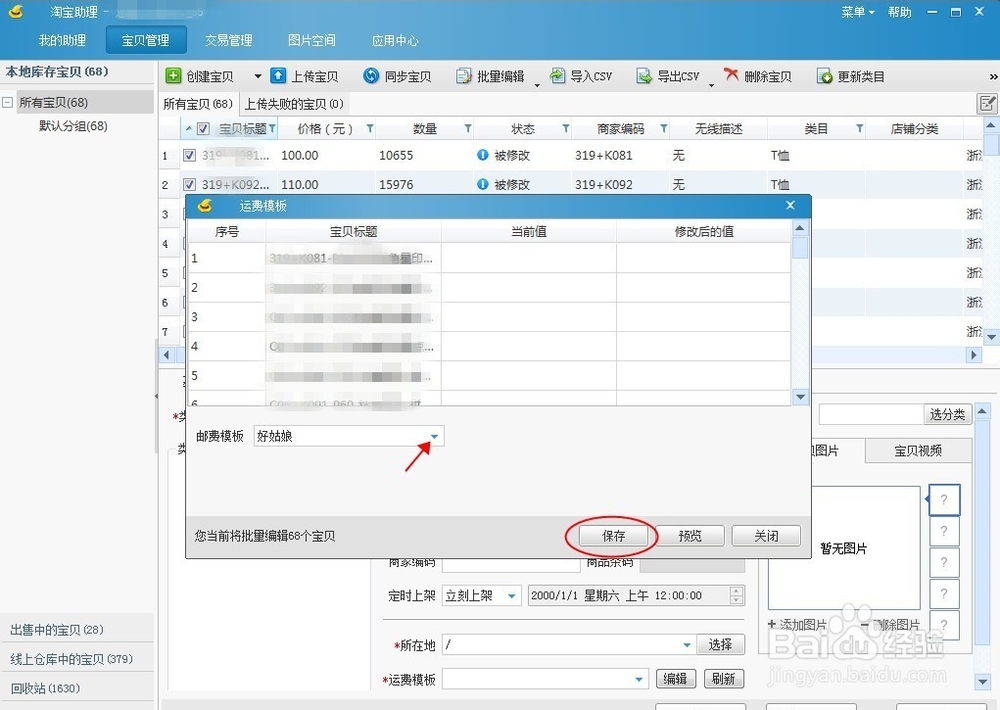
Task: Uncheck the first product row checkbox
Action: pos(187,155)
